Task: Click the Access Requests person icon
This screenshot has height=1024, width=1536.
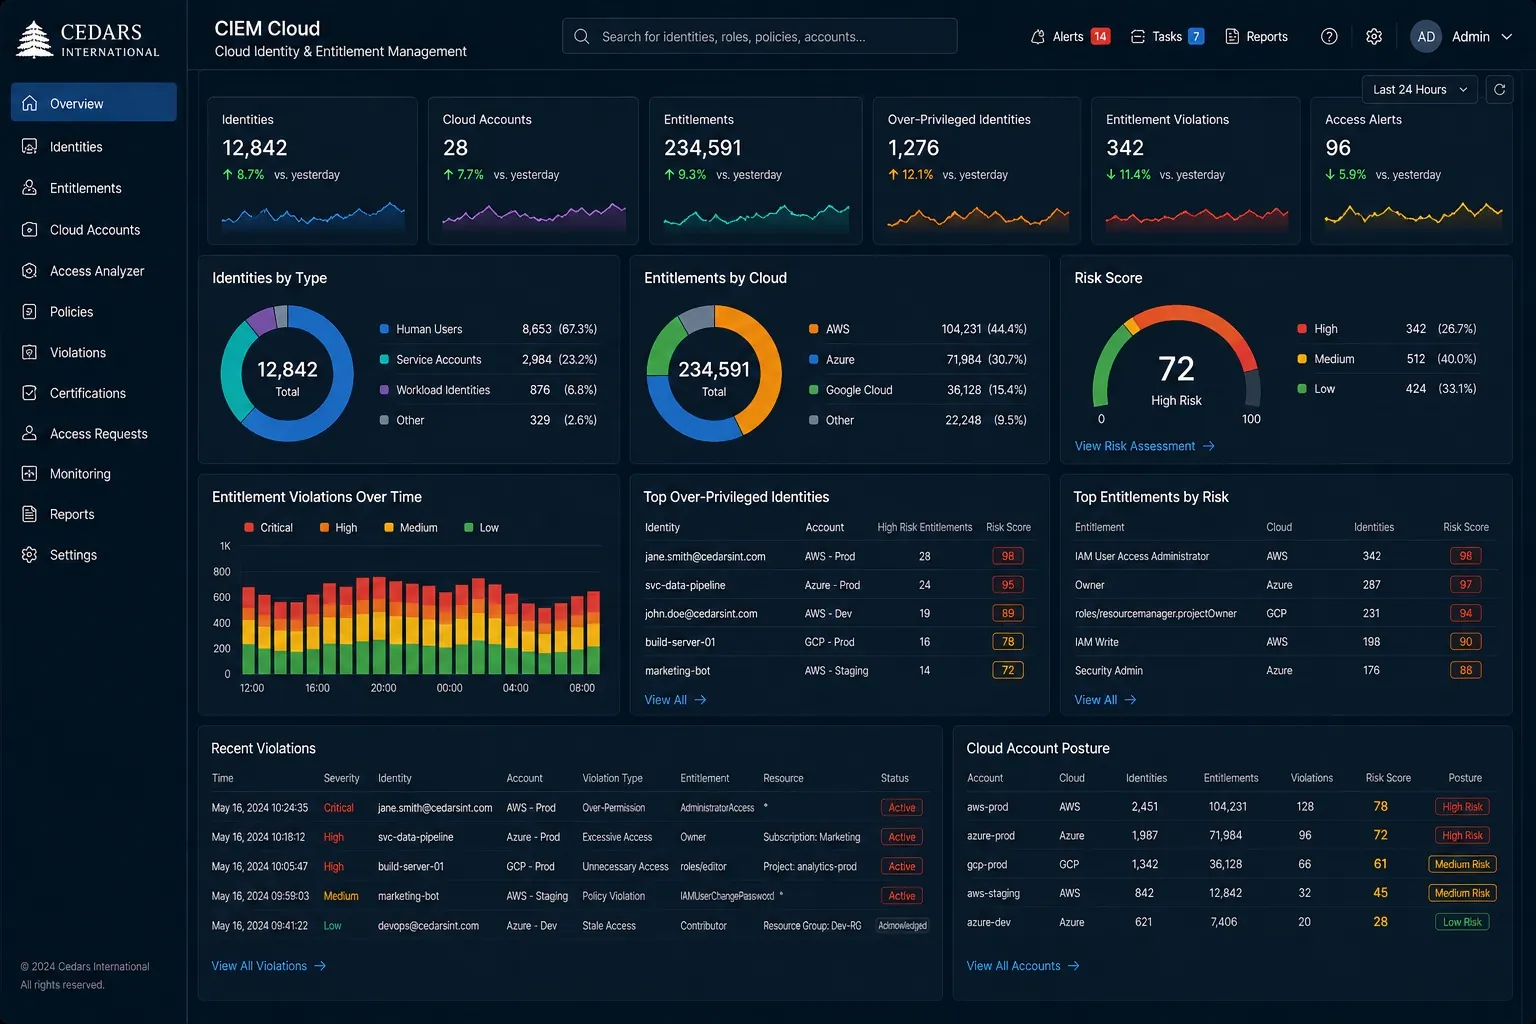Action: point(30,433)
